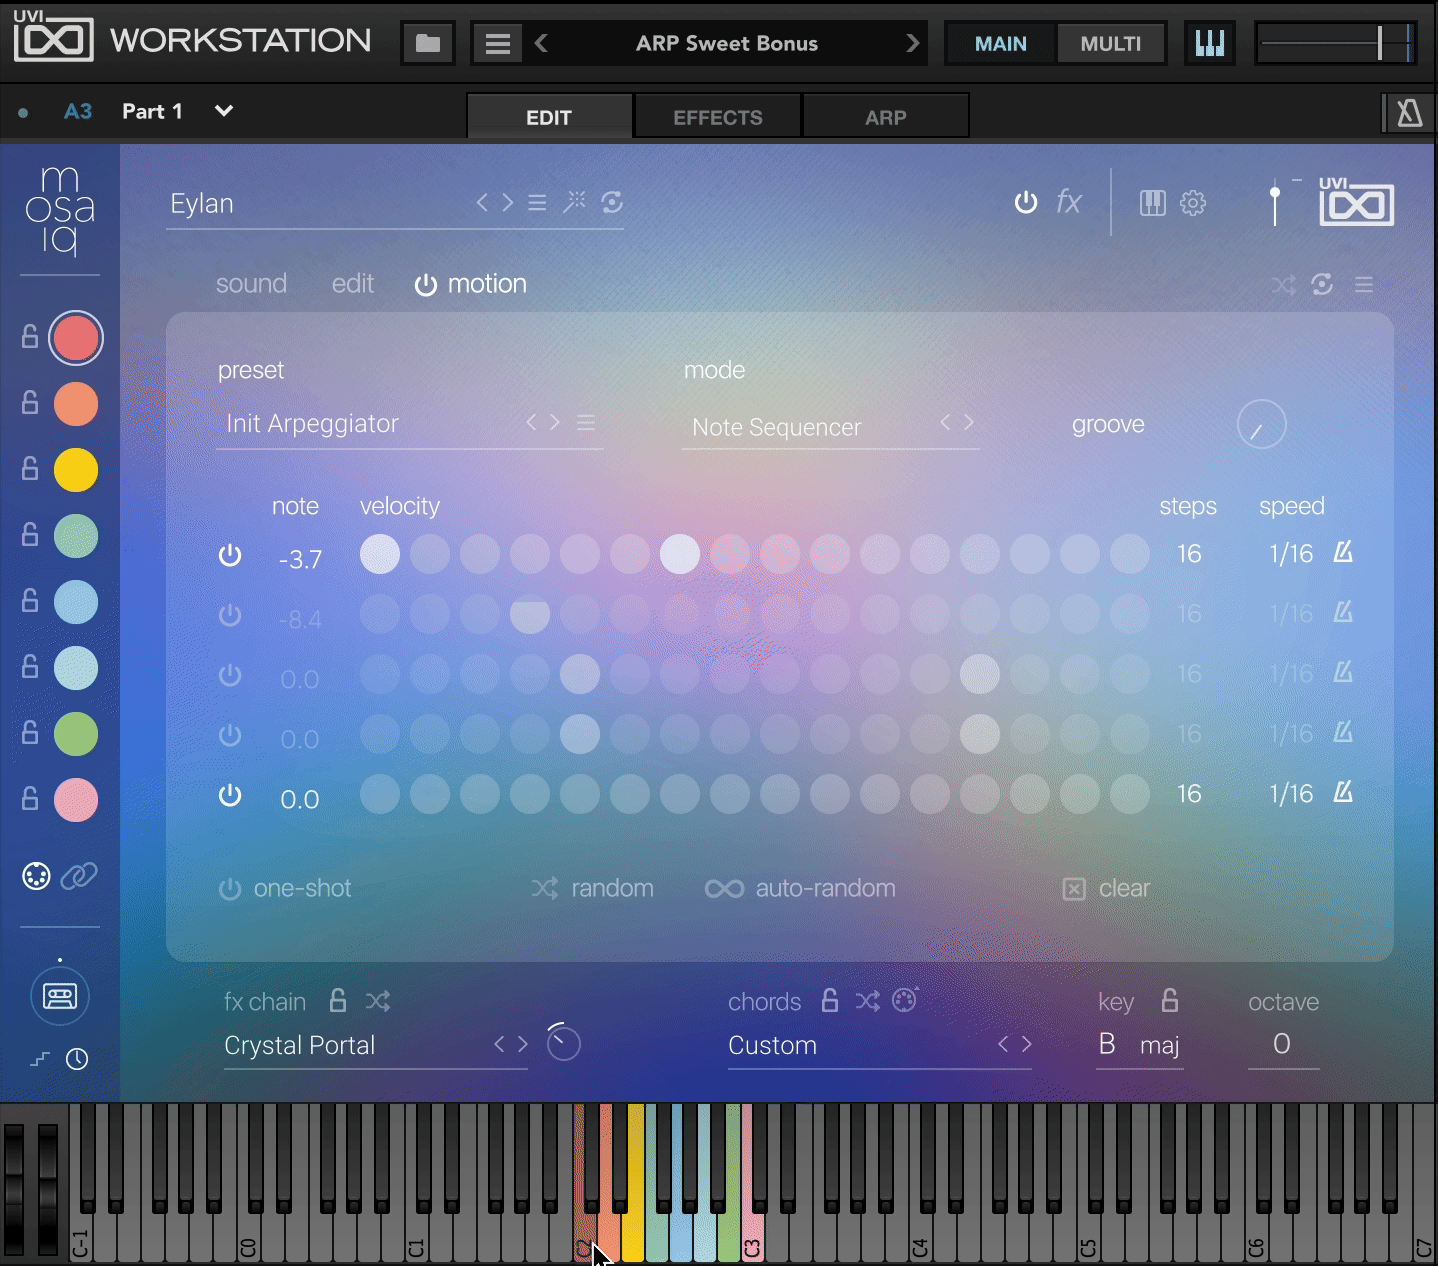Open the fx panel
The image size is (1438, 1266).
[1069, 202]
